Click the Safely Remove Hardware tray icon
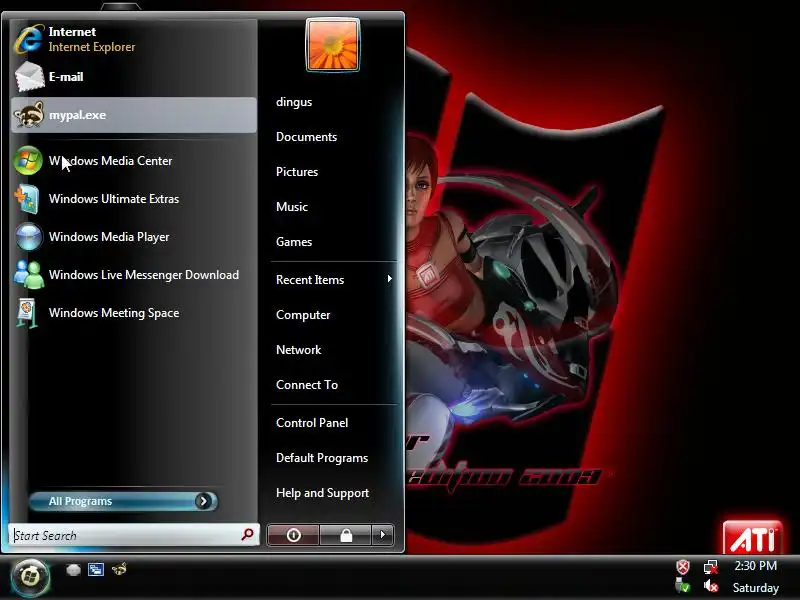Image resolution: width=800 pixels, height=600 pixels. coord(683,586)
